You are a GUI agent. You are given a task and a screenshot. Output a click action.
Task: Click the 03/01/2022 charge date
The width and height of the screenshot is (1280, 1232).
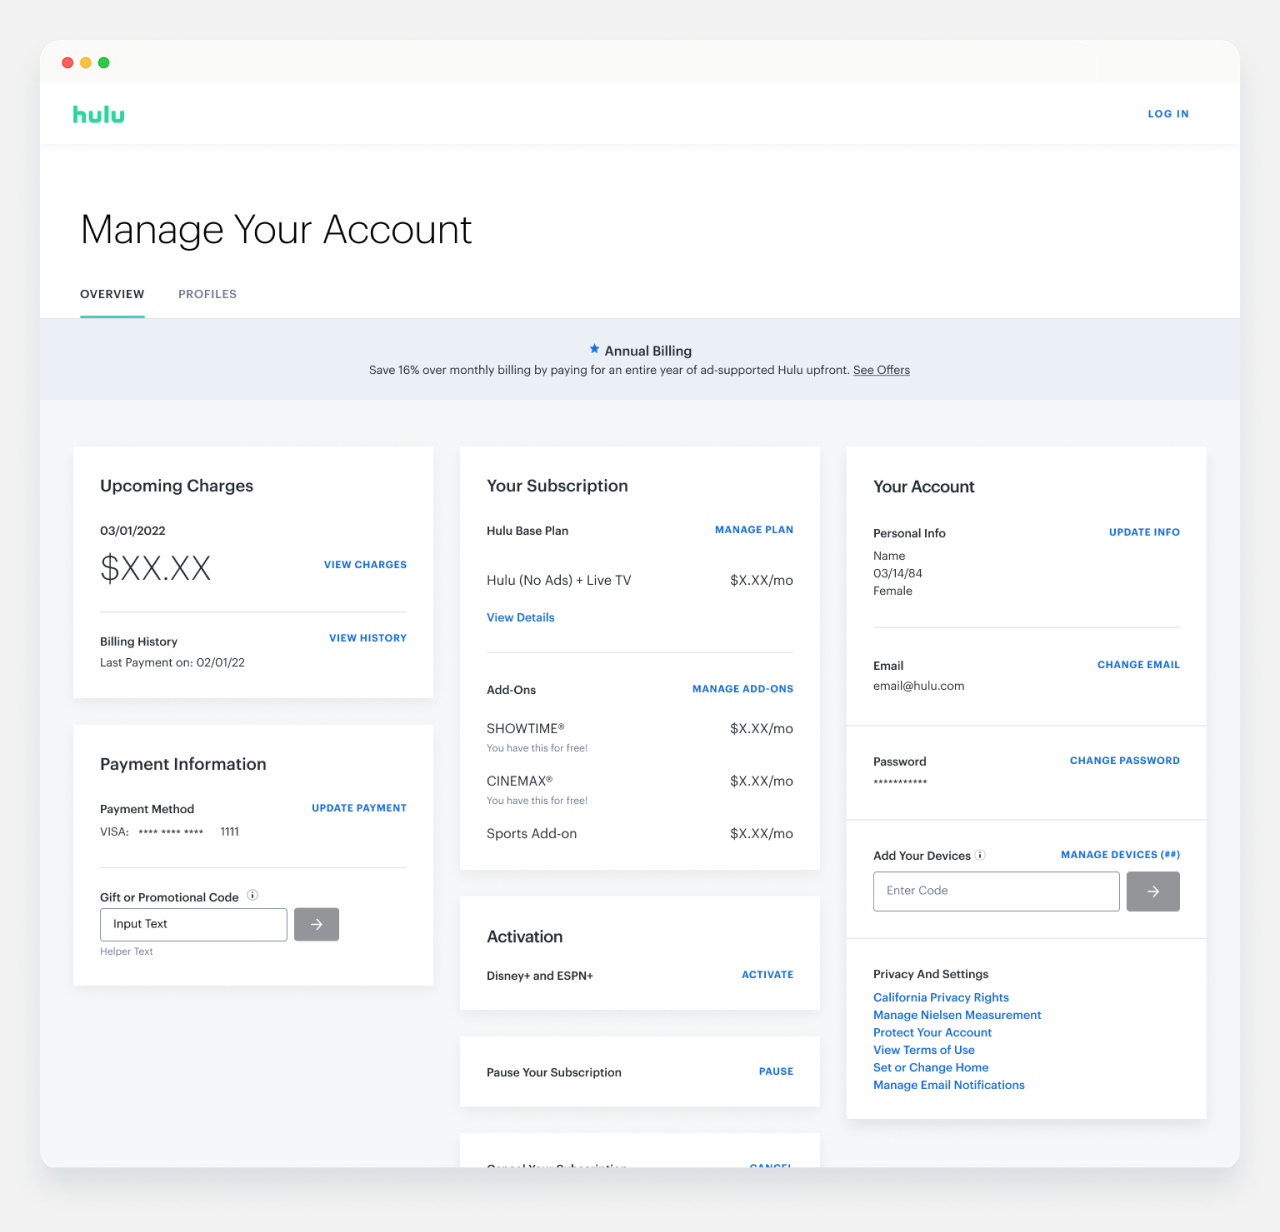(x=133, y=531)
